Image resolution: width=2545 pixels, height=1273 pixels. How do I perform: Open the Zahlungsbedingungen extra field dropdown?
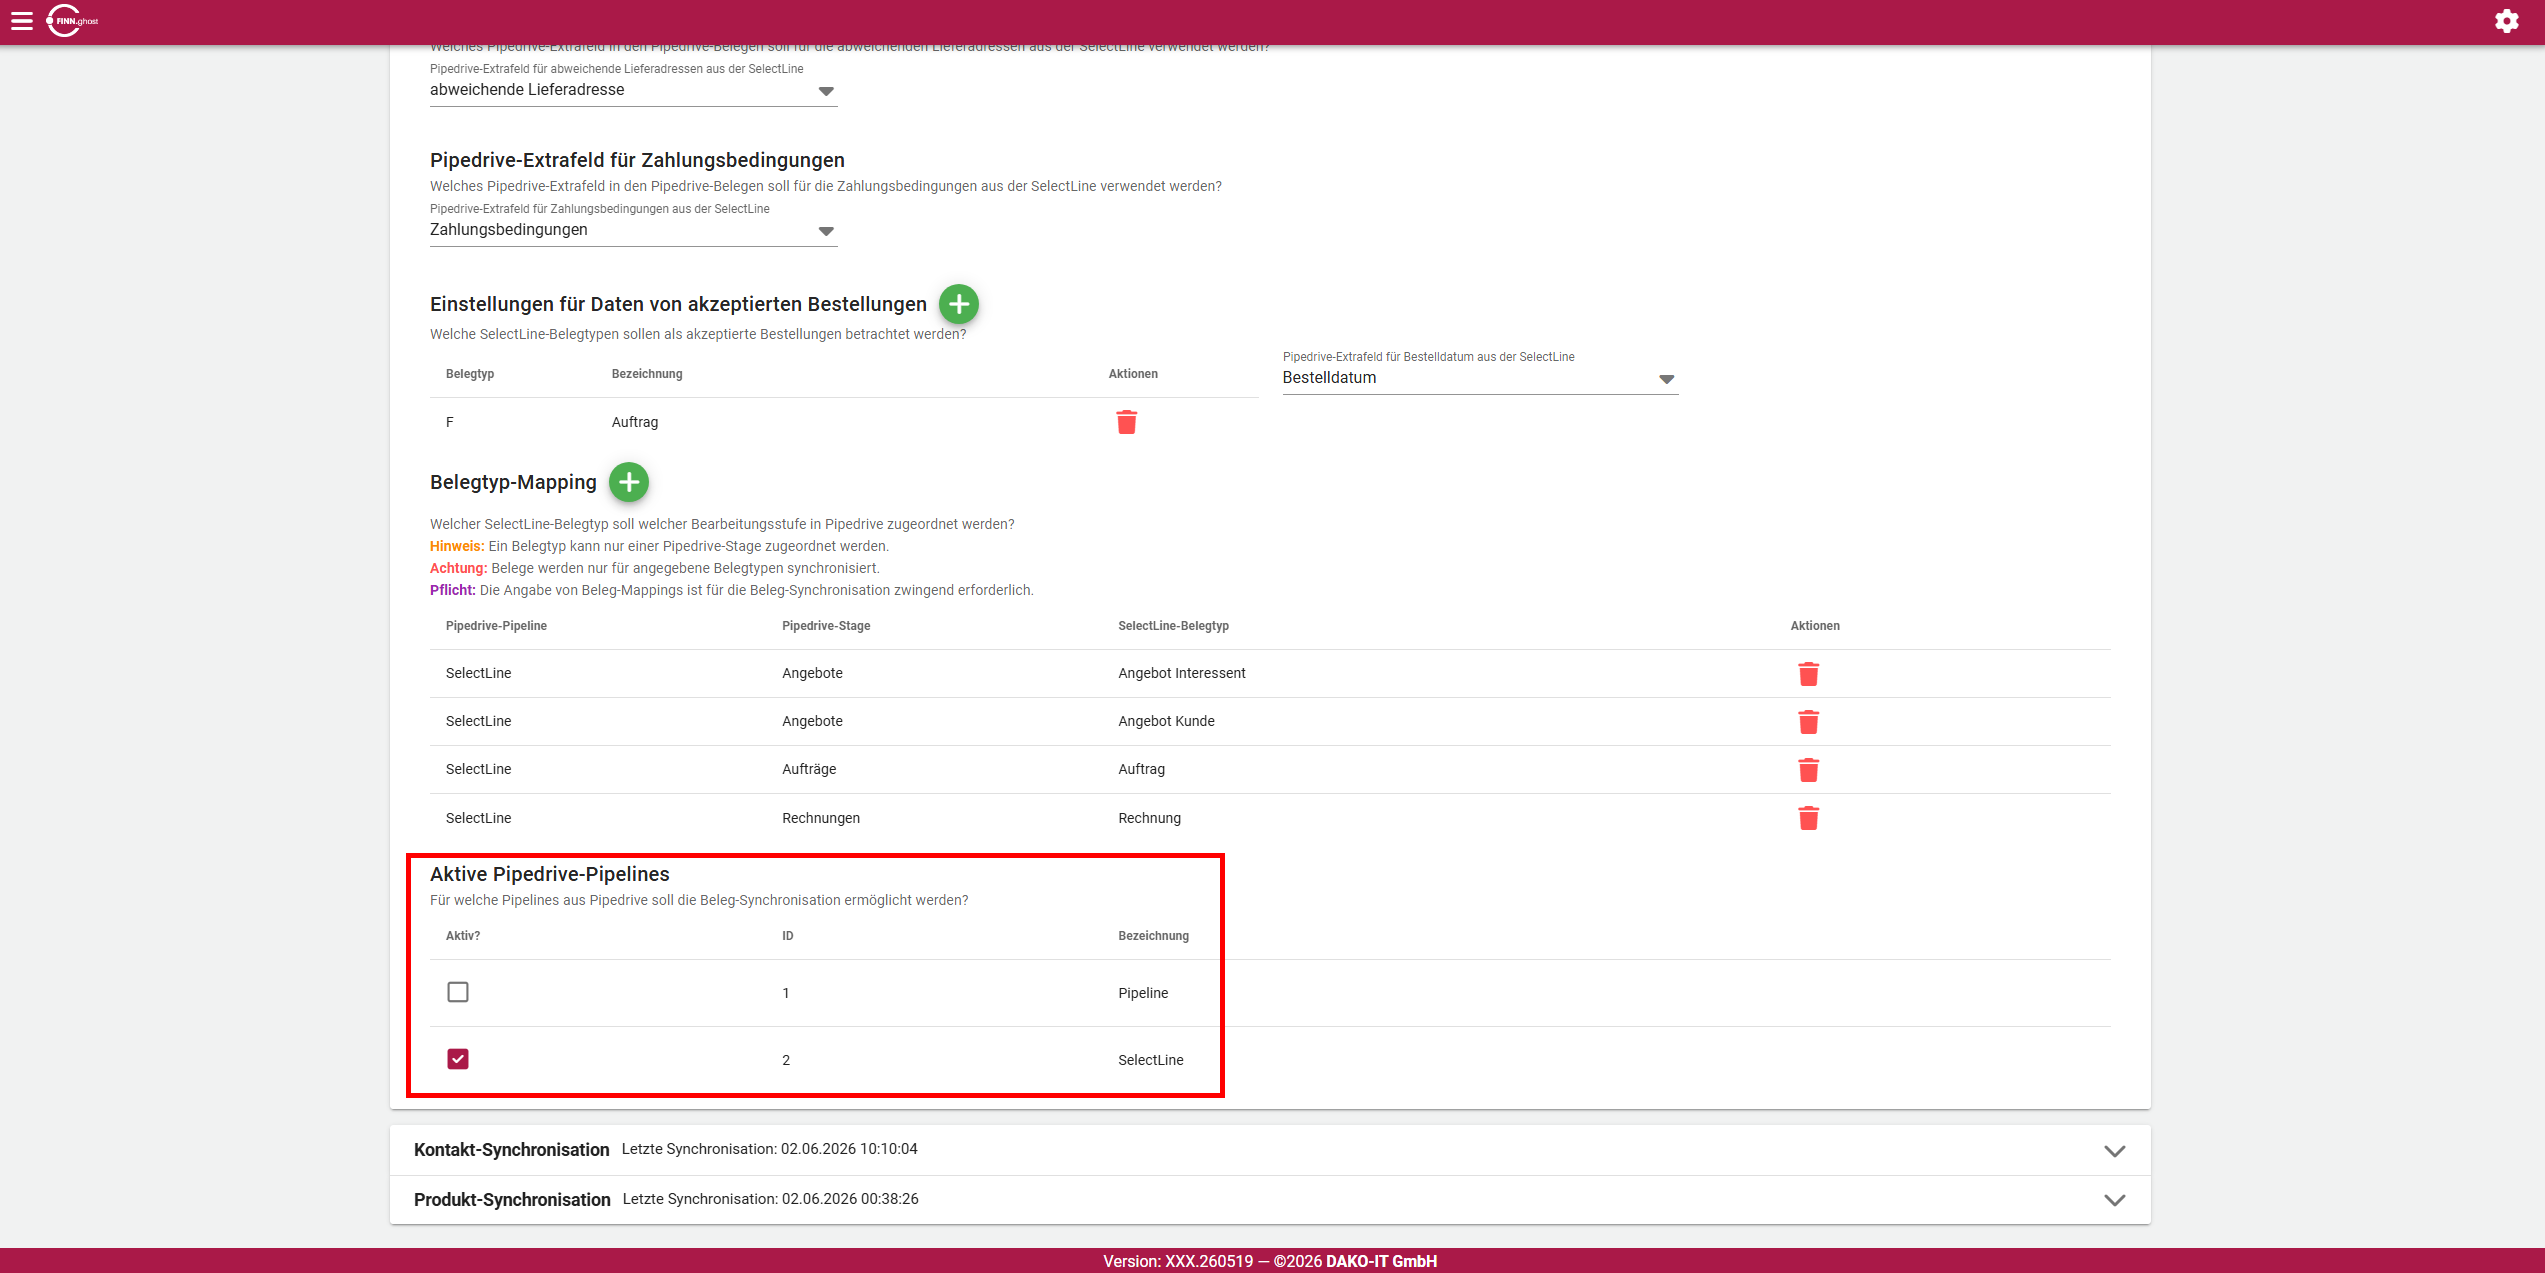pos(633,230)
